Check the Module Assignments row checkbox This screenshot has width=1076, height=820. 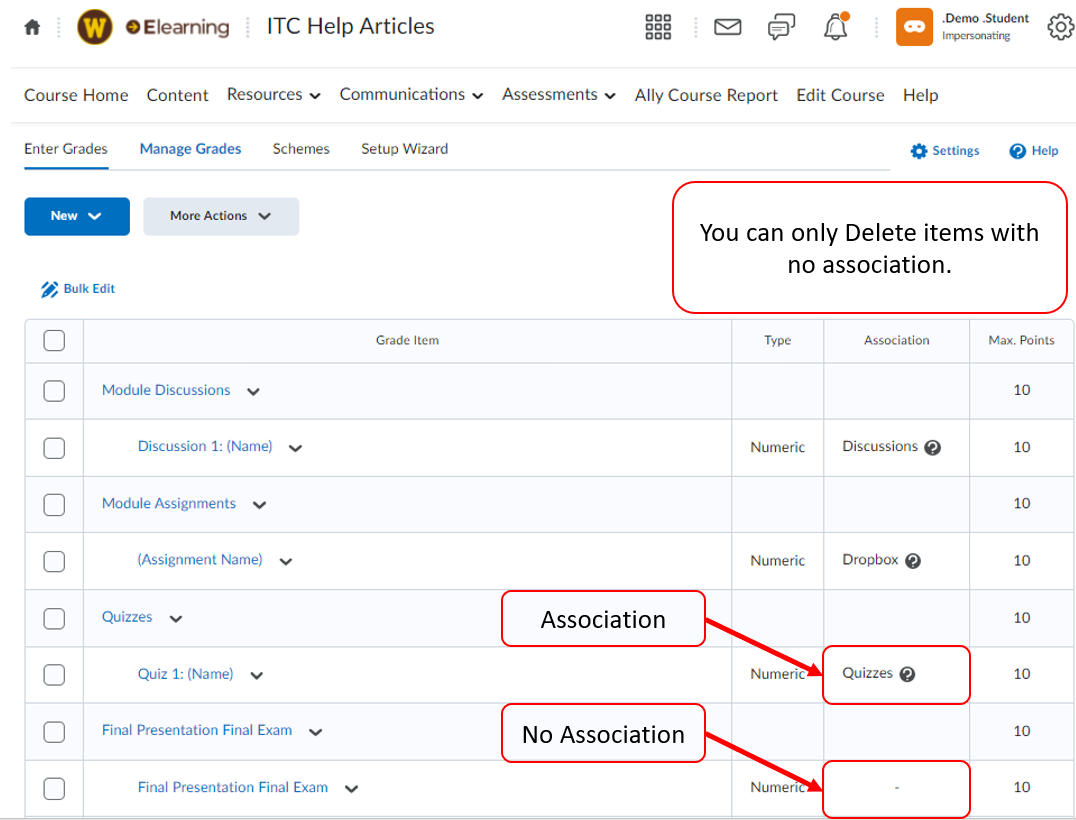tap(54, 504)
